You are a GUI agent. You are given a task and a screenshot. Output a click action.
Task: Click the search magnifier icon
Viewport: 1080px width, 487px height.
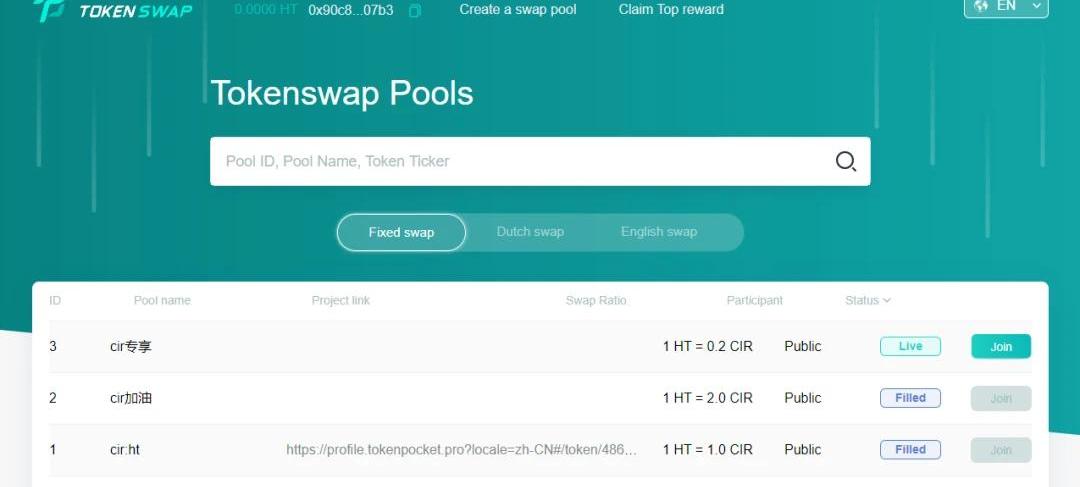click(846, 162)
